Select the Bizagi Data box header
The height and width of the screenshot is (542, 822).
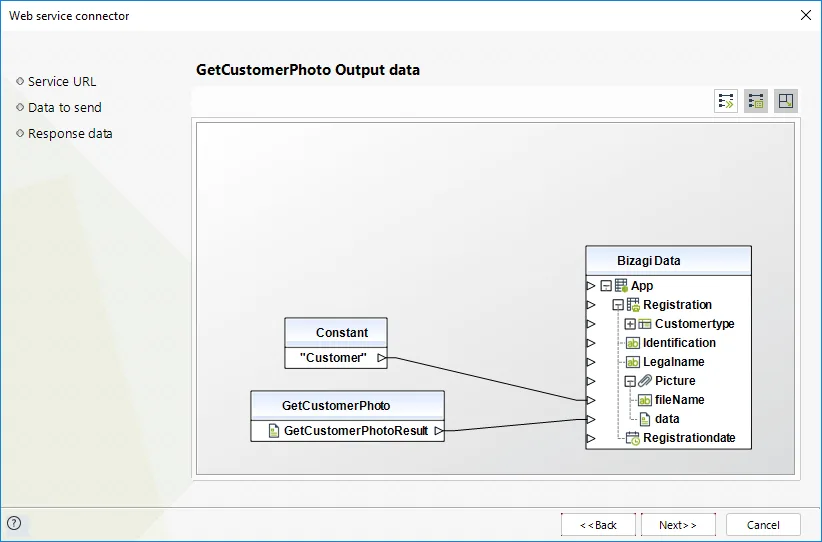[668, 261]
